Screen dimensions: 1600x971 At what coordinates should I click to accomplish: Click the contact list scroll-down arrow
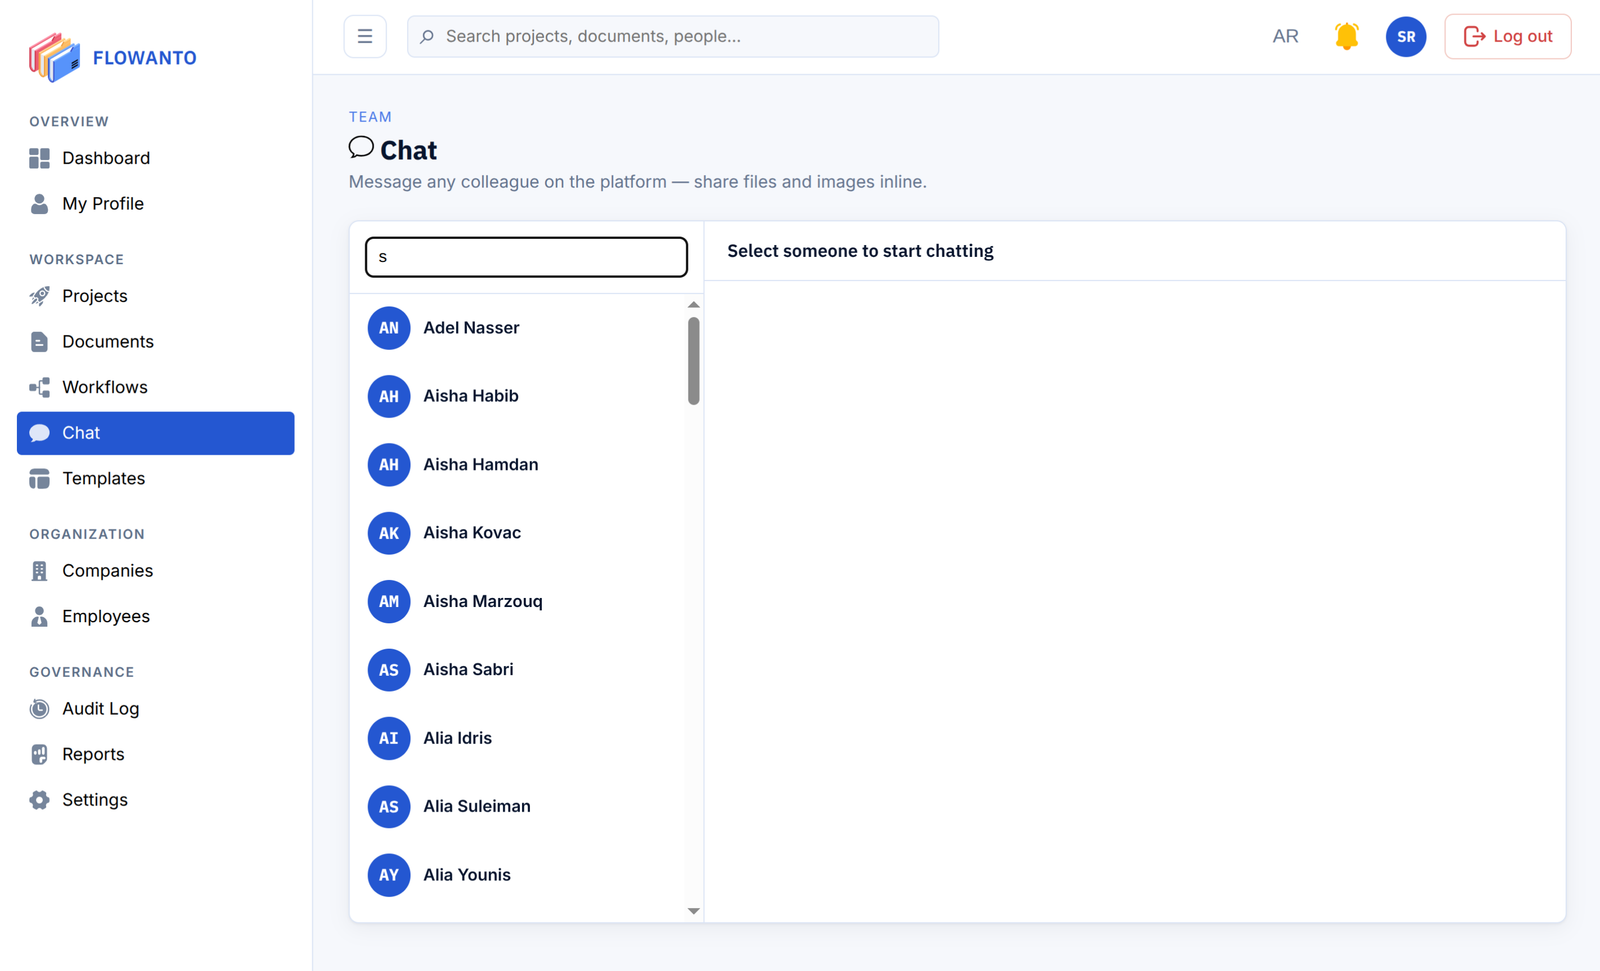[x=693, y=911]
